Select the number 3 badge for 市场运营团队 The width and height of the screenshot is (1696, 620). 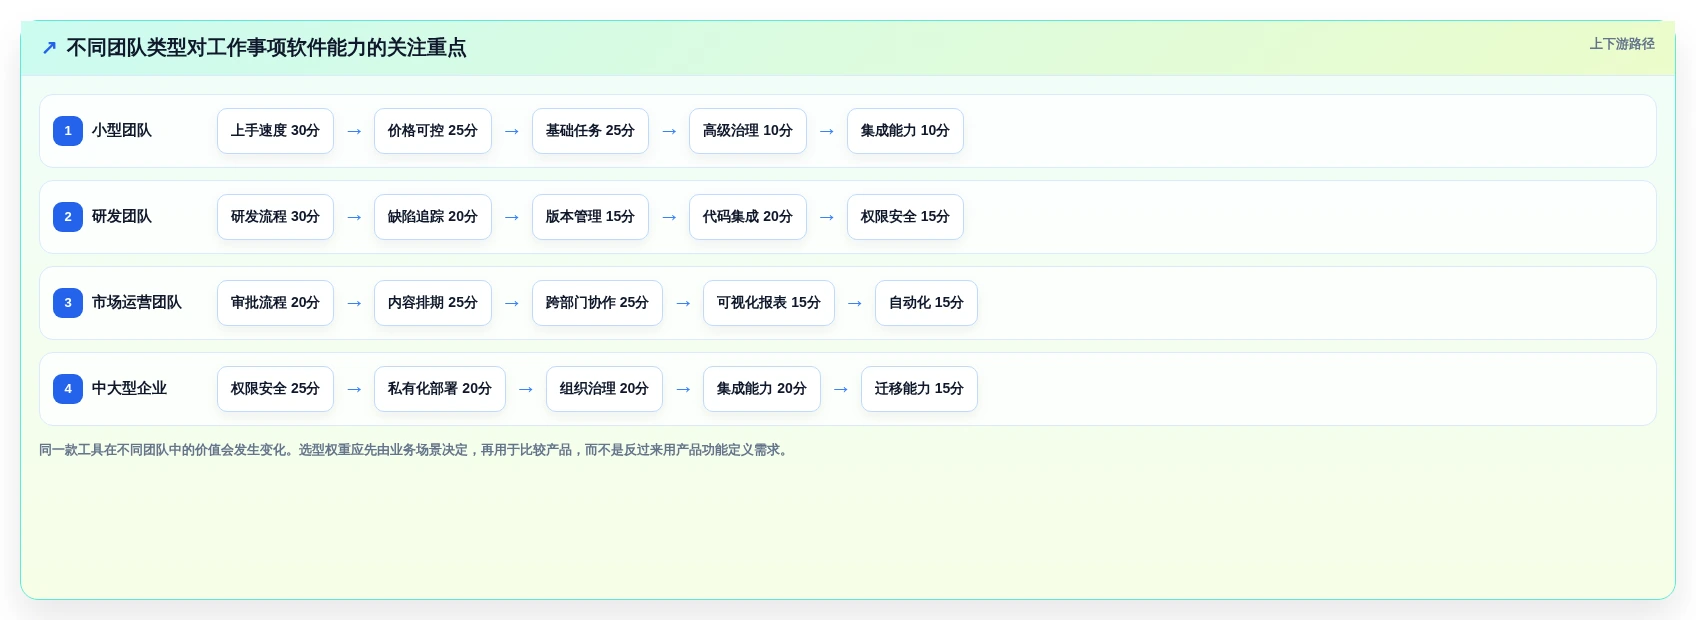point(68,303)
